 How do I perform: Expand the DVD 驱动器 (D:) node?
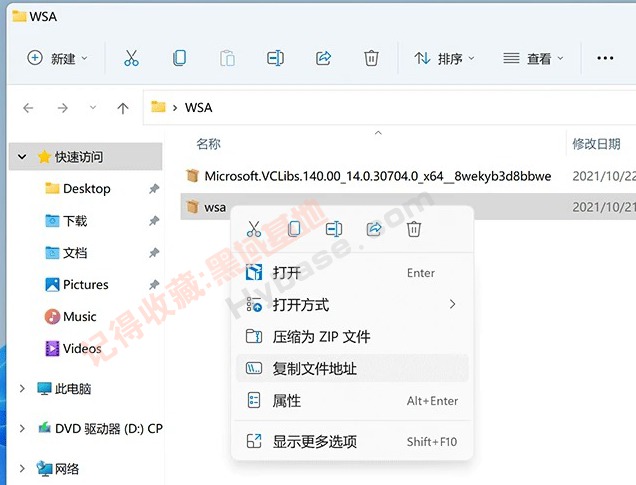tap(22, 428)
